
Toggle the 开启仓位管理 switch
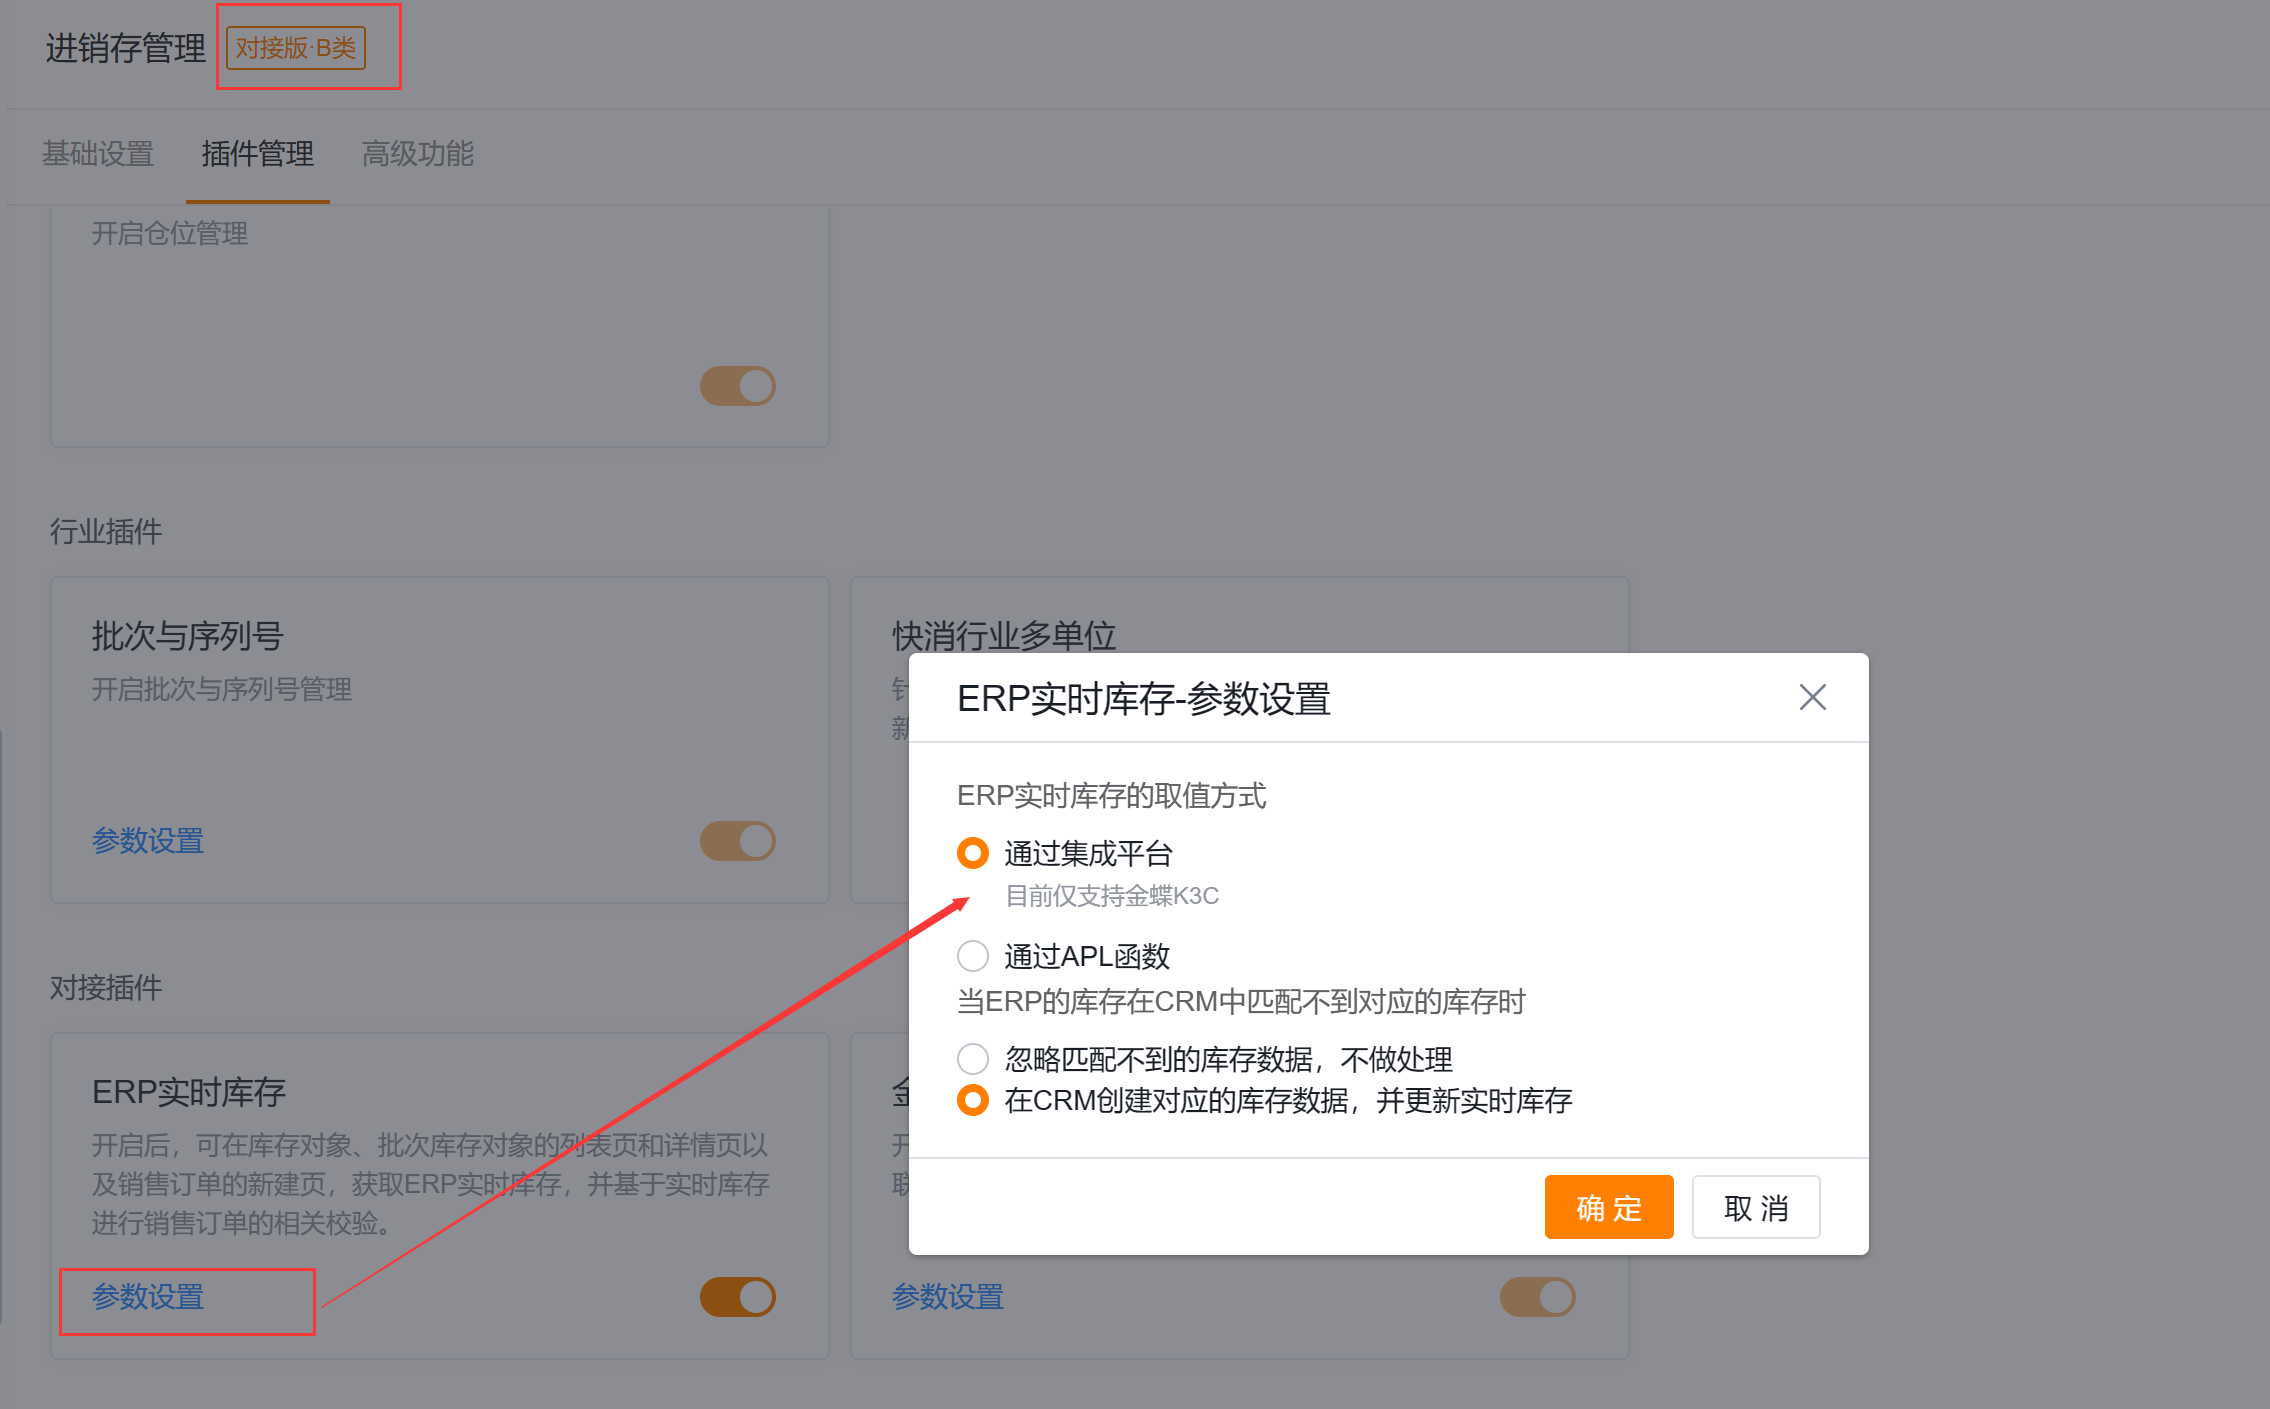pos(737,385)
